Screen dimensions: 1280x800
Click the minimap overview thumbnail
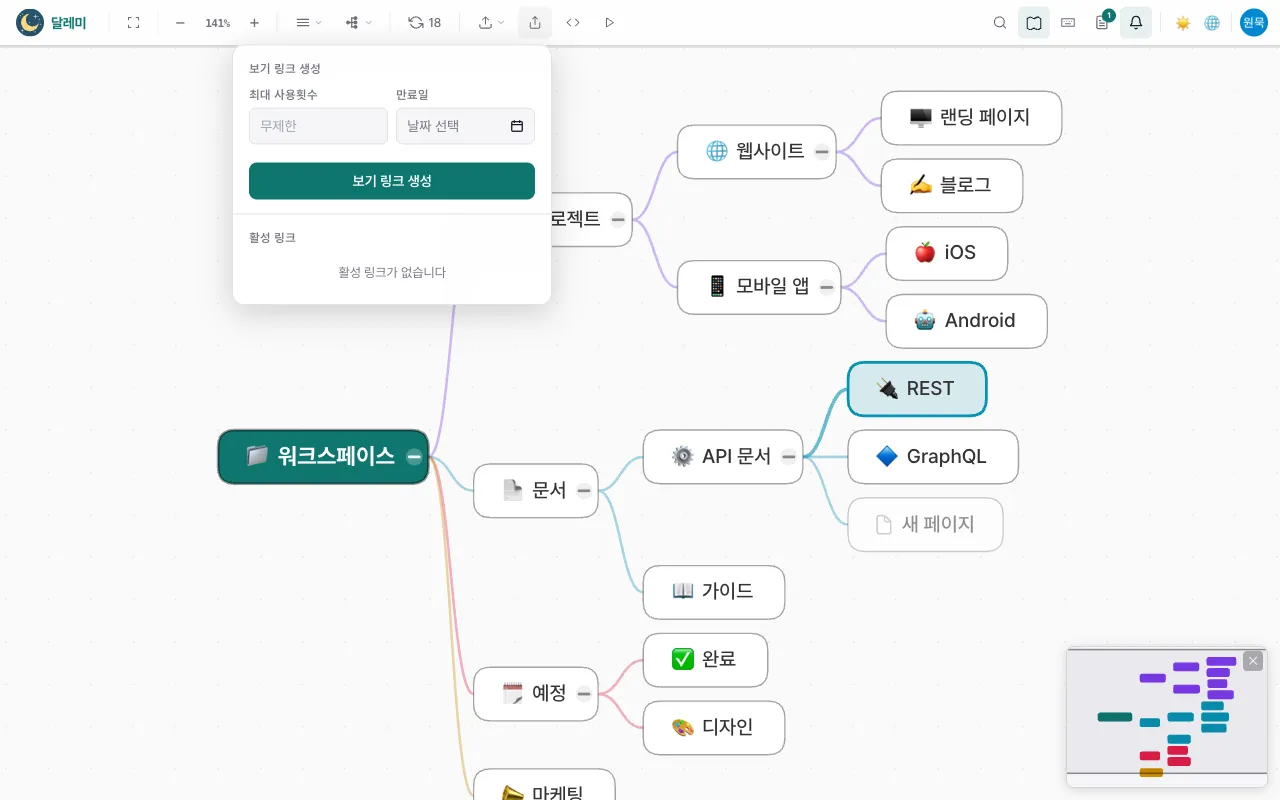(1167, 718)
